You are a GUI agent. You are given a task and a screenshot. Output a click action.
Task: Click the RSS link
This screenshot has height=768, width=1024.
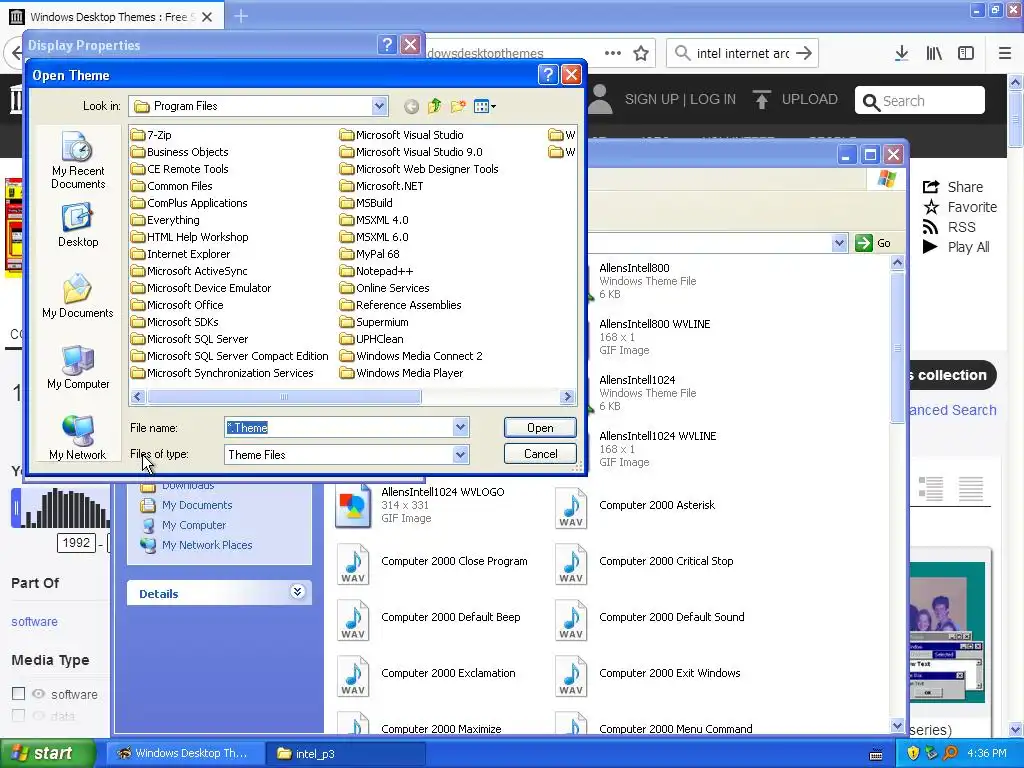point(949,227)
